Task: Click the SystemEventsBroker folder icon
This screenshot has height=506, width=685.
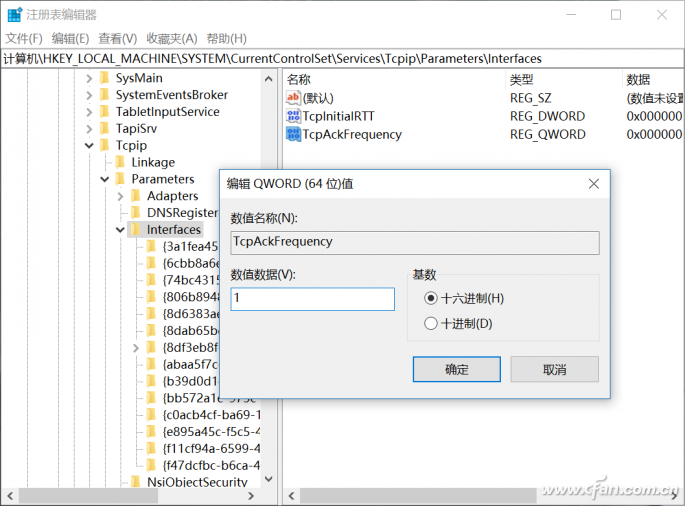Action: tap(104, 95)
